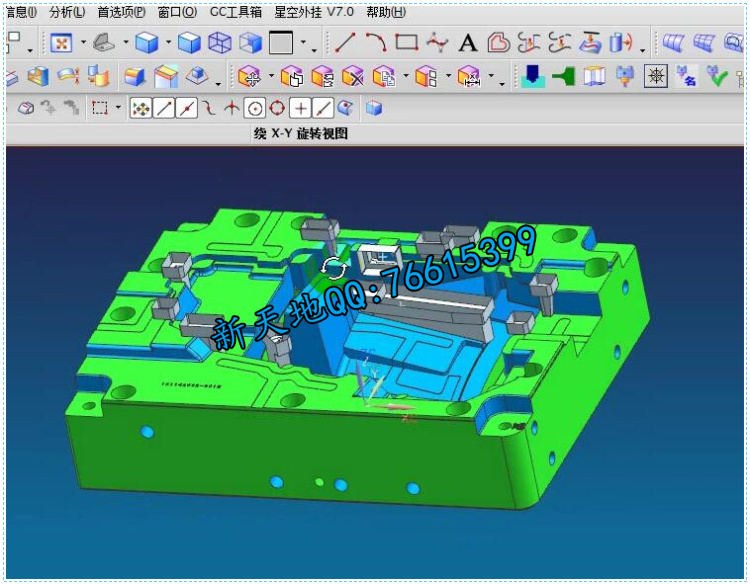Expand the dimension cube dropdown arrow
The height and width of the screenshot is (585, 750).
[x=491, y=76]
